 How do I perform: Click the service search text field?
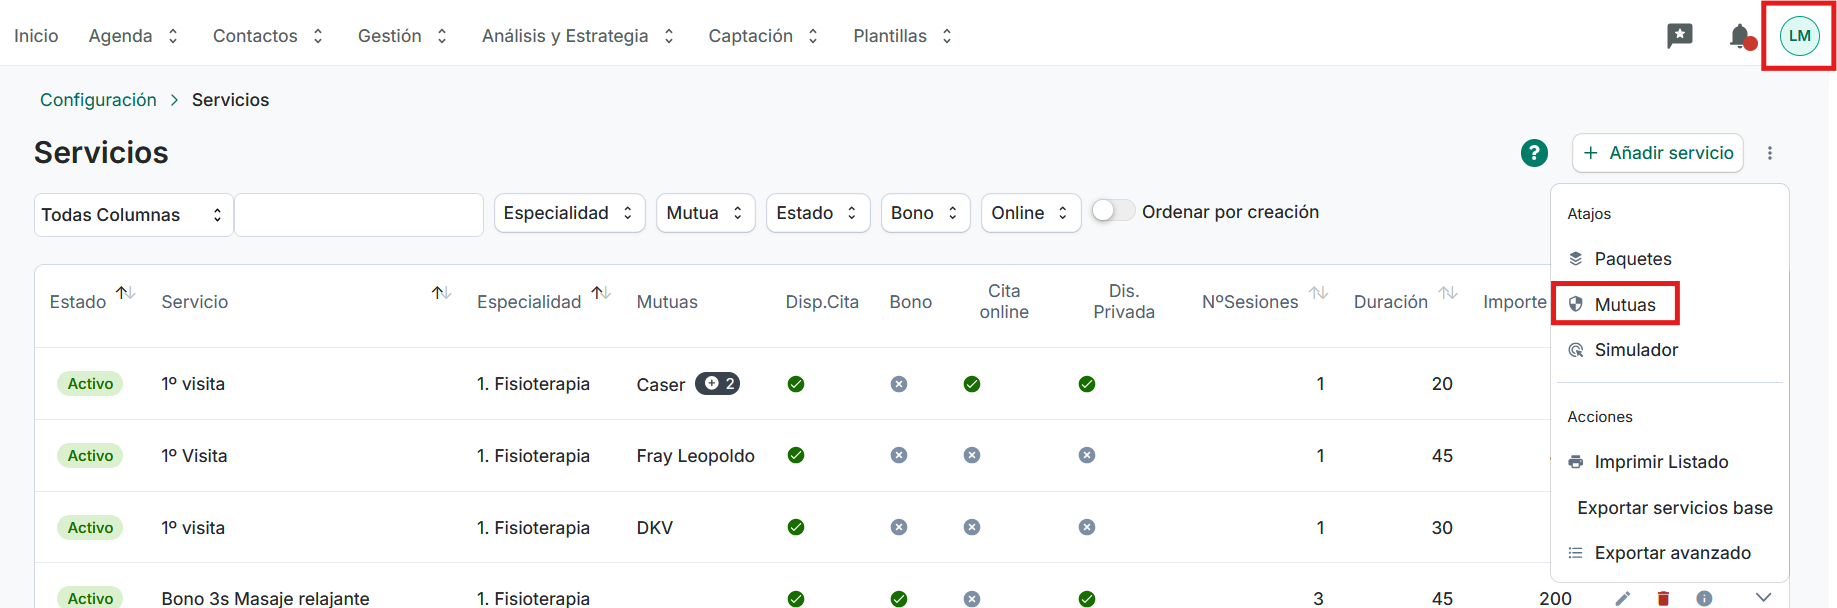click(359, 215)
